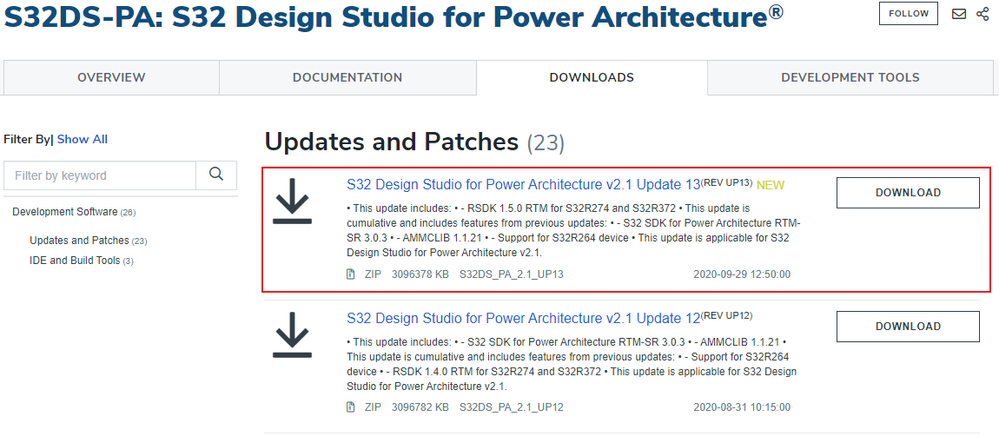Open the DOCUMENTATION tab
This screenshot has height=436, width=999.
(x=347, y=78)
